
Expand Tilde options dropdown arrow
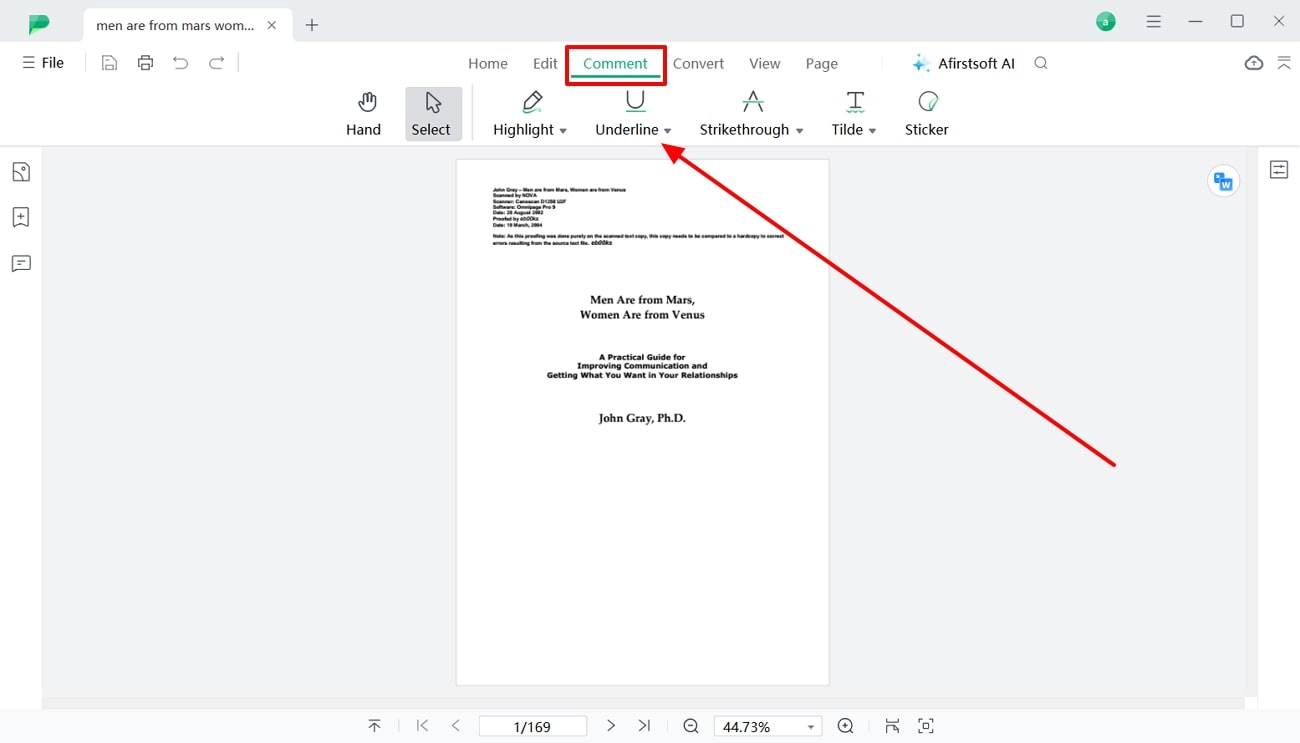click(872, 131)
